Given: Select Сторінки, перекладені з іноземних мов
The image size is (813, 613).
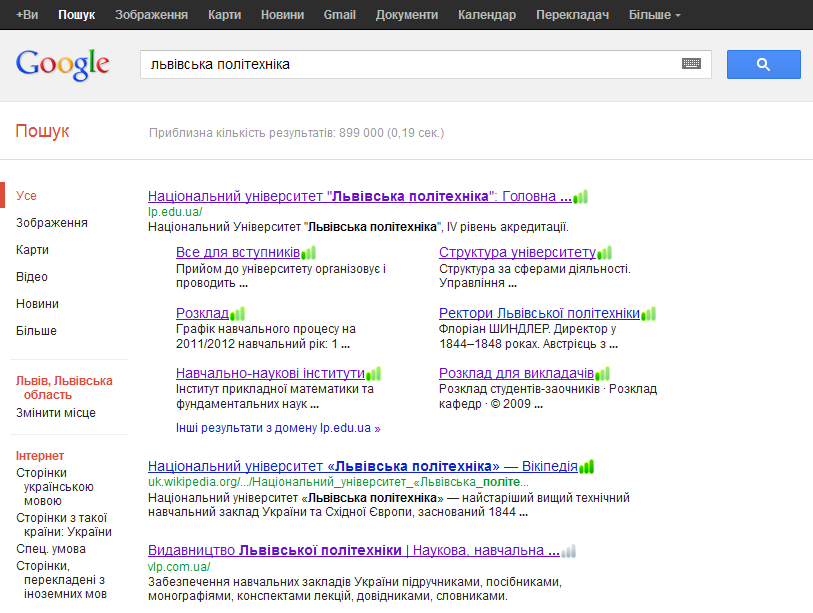Looking at the screenshot, I should [x=61, y=580].
